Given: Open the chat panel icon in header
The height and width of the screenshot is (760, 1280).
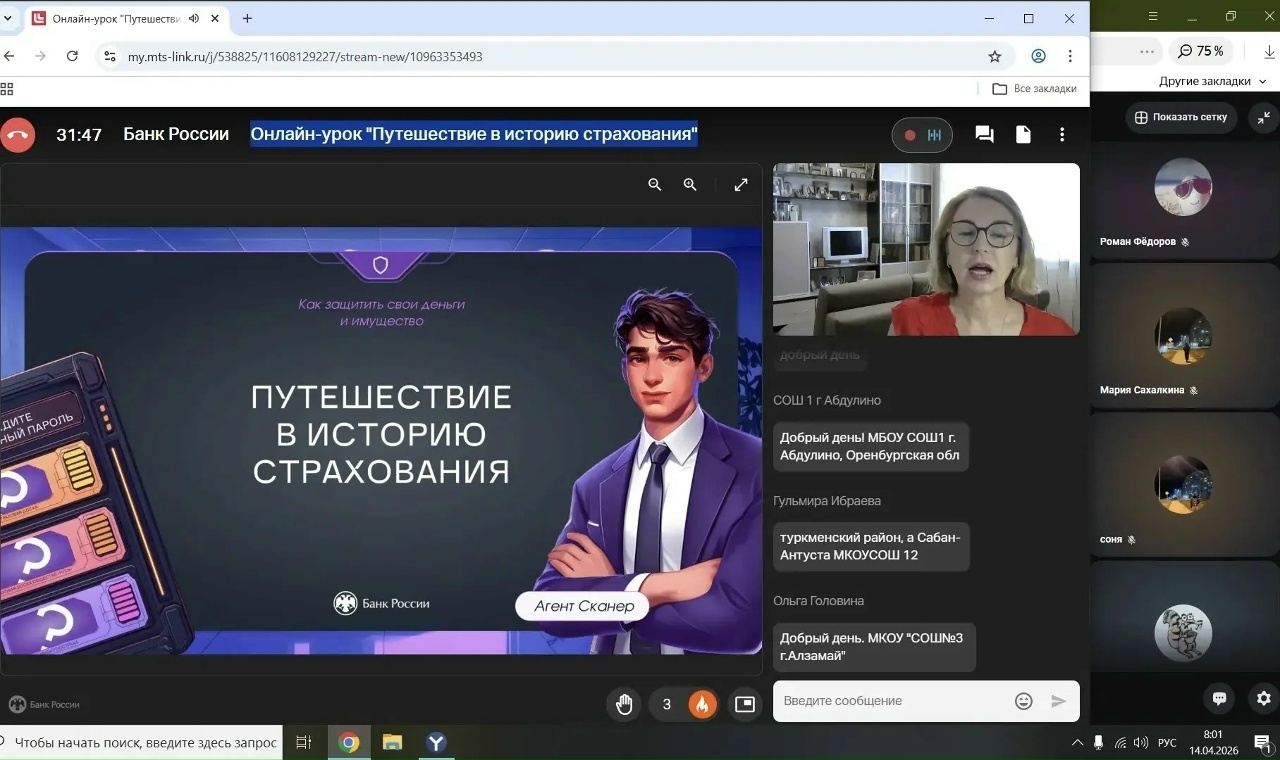Looking at the screenshot, I should coord(984,135).
